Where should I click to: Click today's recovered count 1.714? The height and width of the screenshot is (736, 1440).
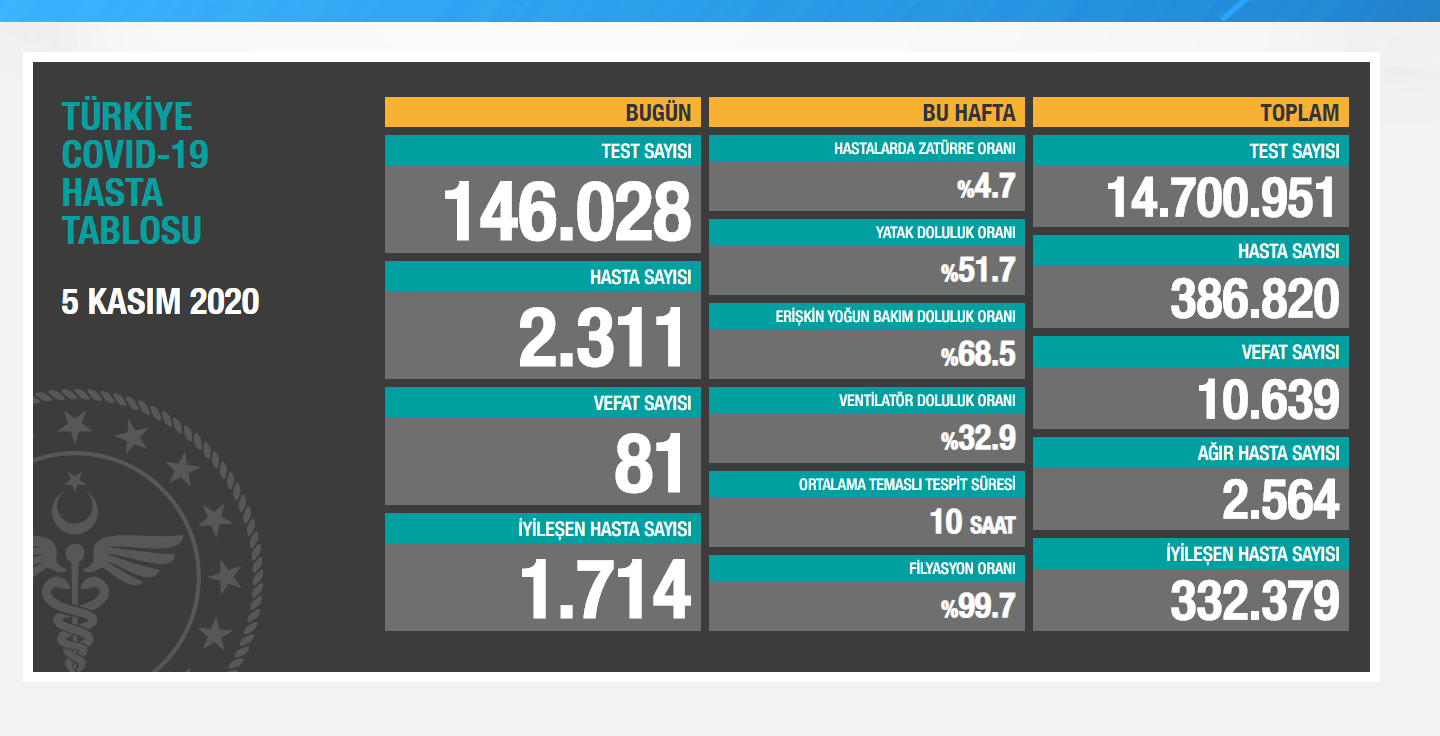click(x=604, y=589)
